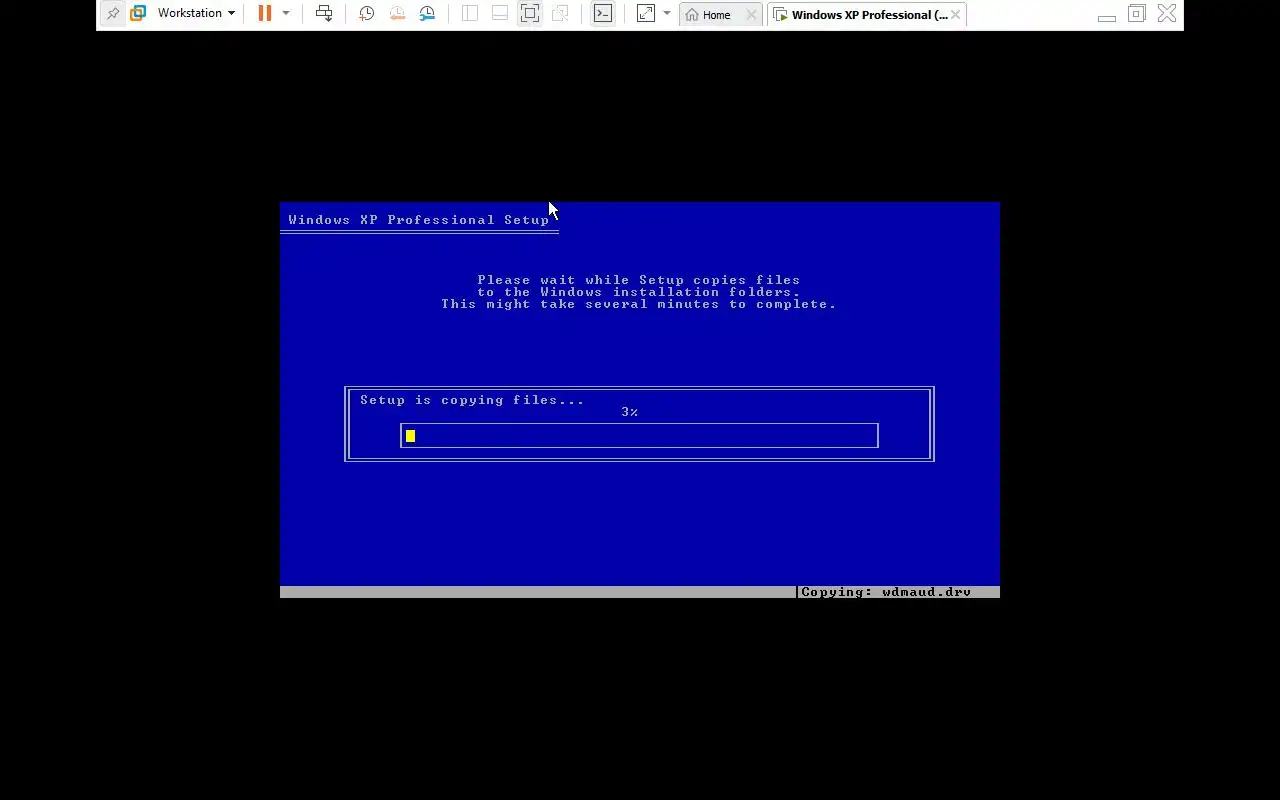Click the VMware Workstation logo icon
Screen dimensions: 1280x800
[138, 14]
